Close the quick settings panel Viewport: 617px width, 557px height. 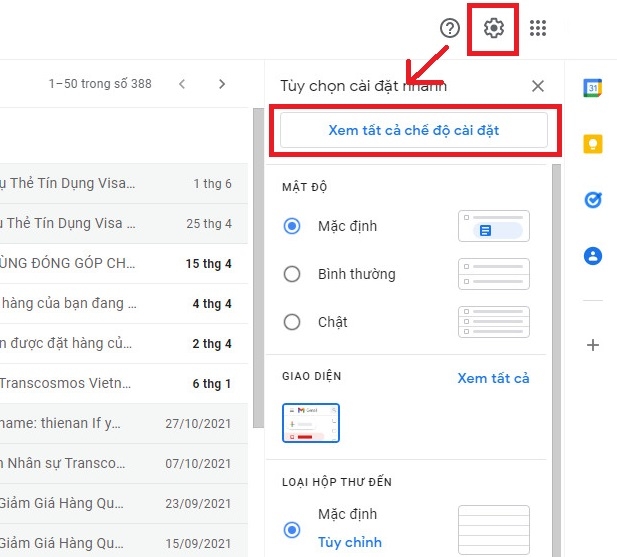click(538, 86)
